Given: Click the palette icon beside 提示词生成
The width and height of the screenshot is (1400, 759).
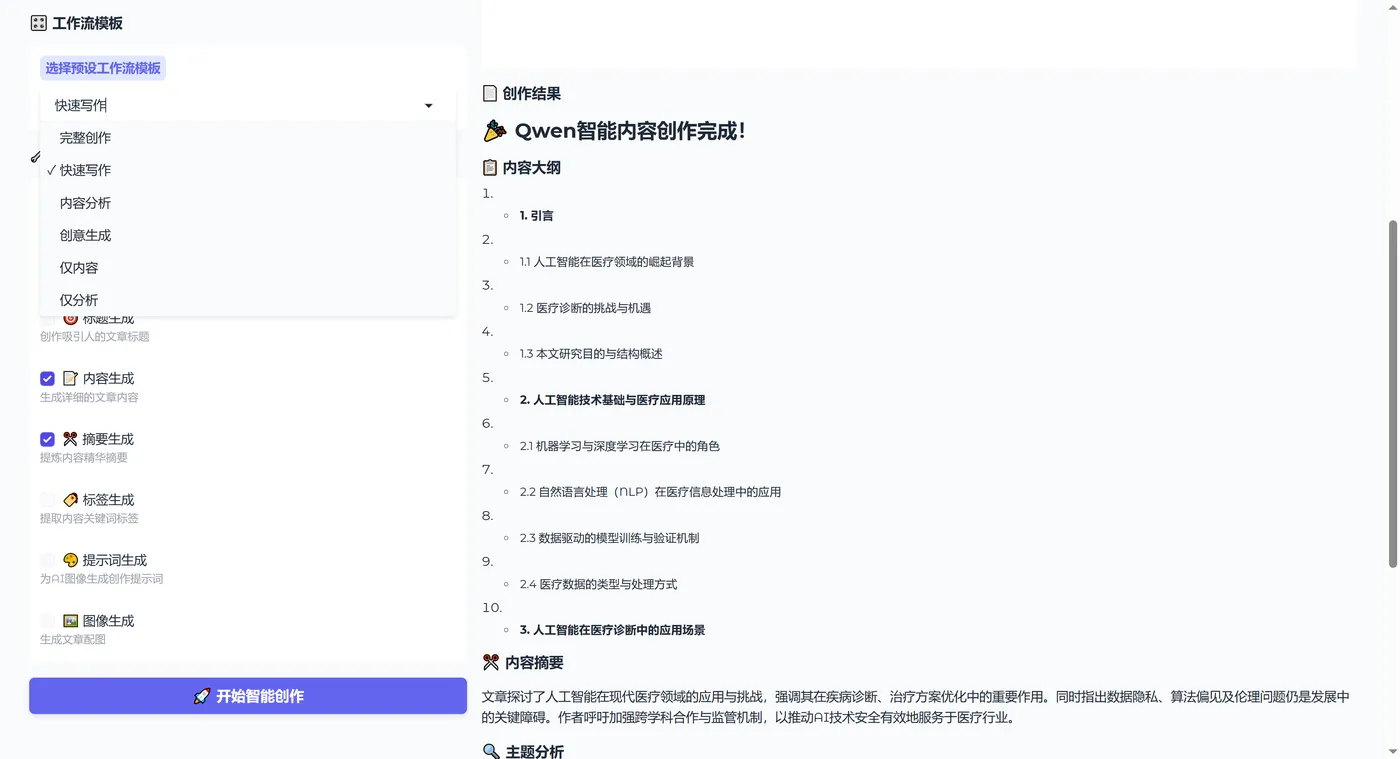Looking at the screenshot, I should pyautogui.click(x=70, y=560).
